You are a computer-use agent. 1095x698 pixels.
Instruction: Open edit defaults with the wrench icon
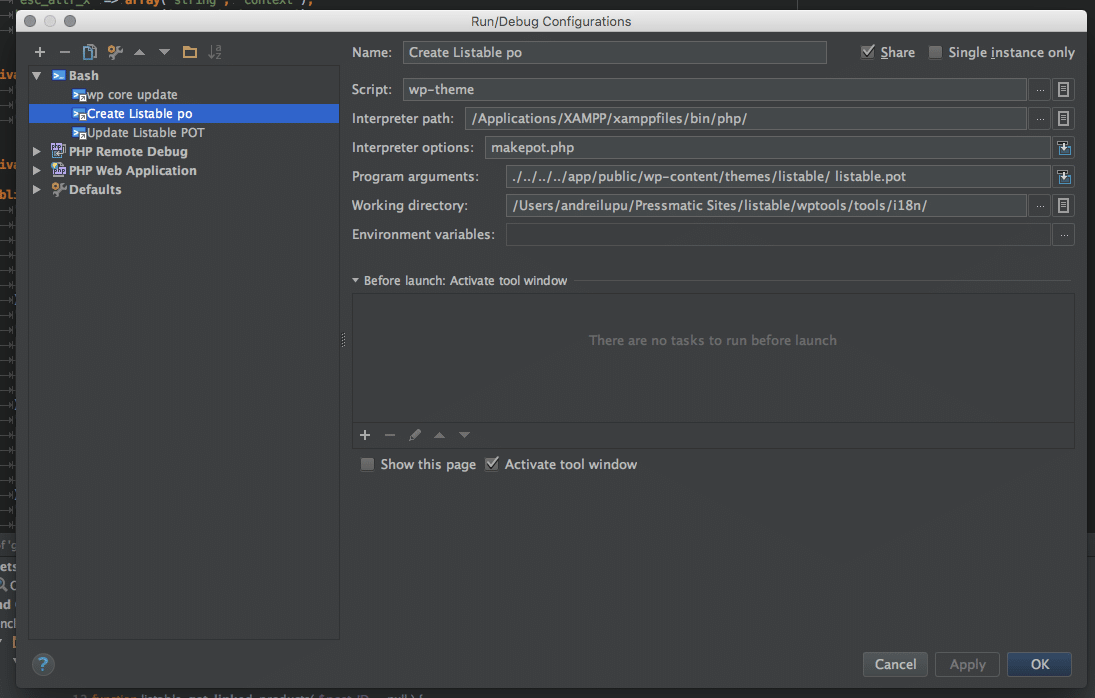pos(114,51)
